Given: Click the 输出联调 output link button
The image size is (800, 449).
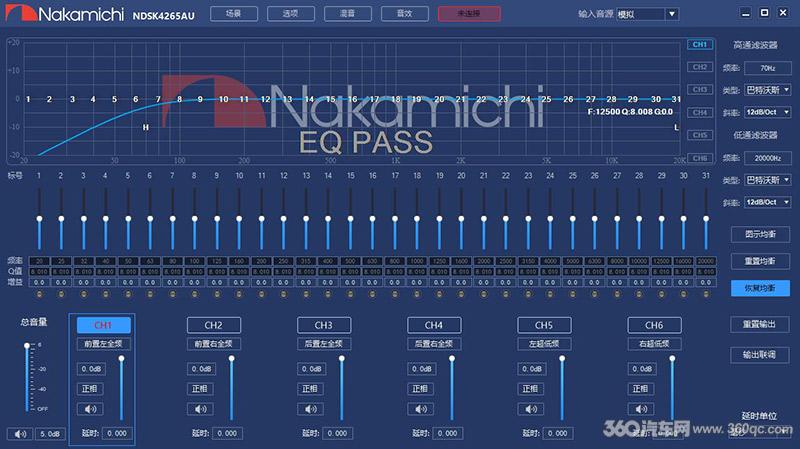Looking at the screenshot, I should (760, 355).
